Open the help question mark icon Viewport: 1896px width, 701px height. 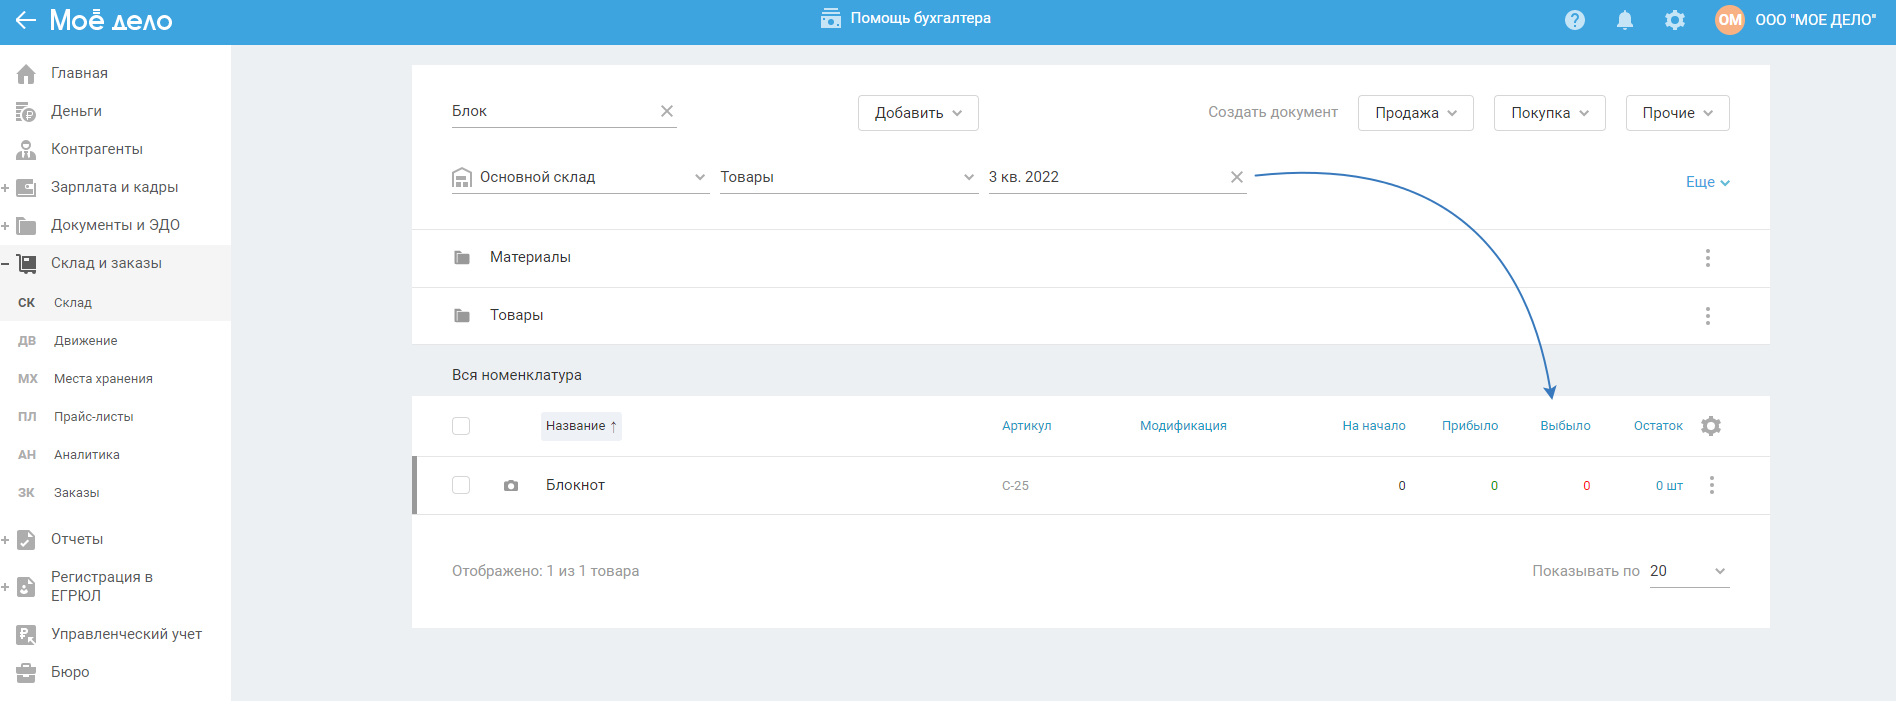(x=1575, y=20)
